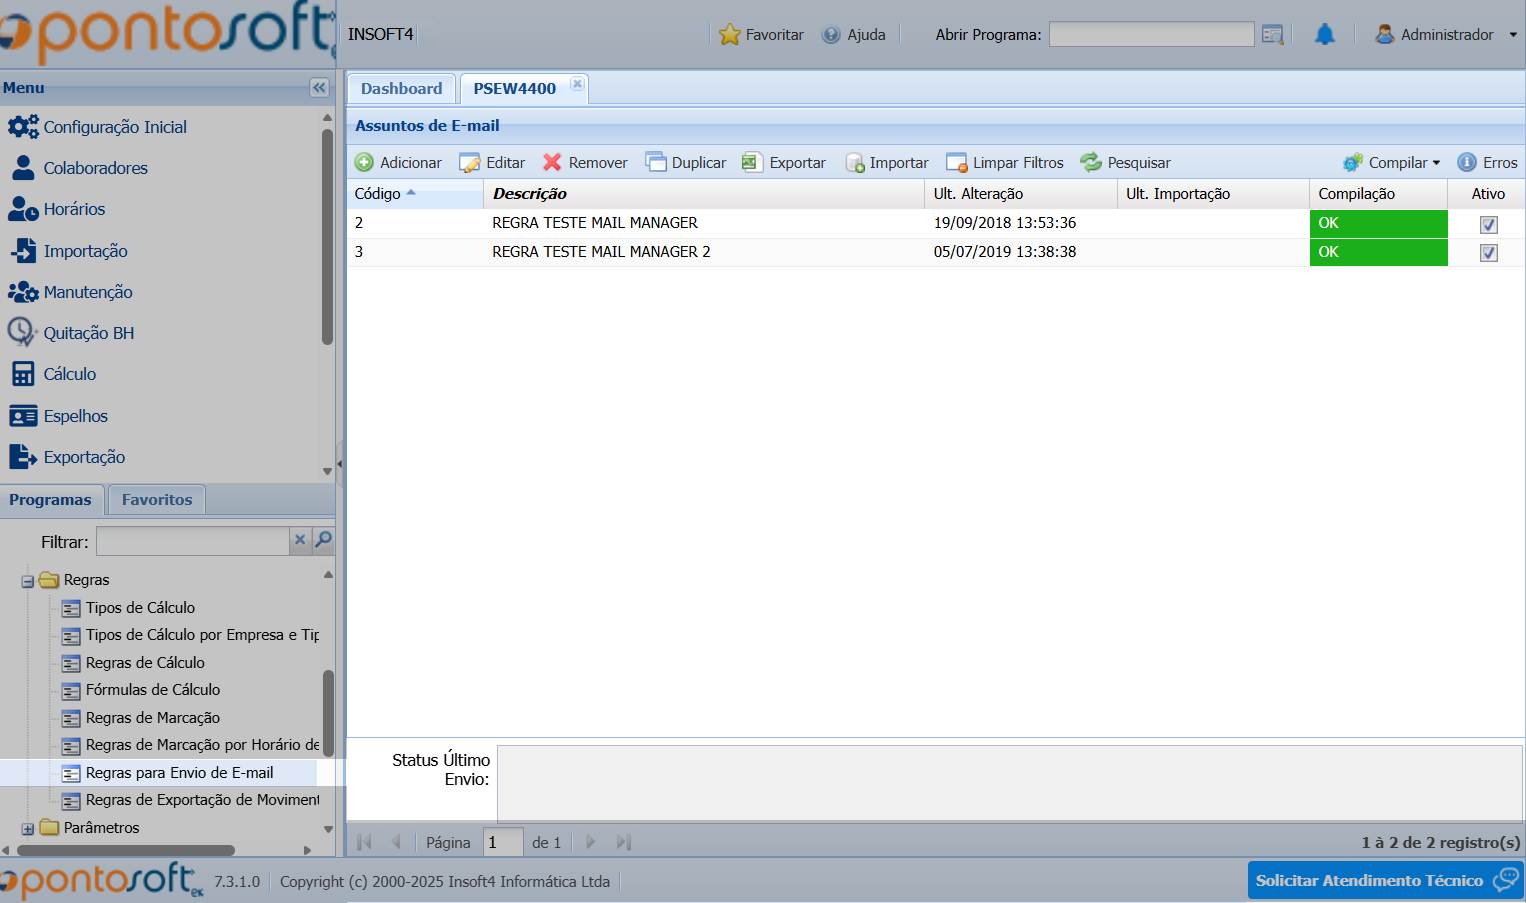
Task: Click Solicitar Atendimento Técnico button
Action: (1385, 880)
